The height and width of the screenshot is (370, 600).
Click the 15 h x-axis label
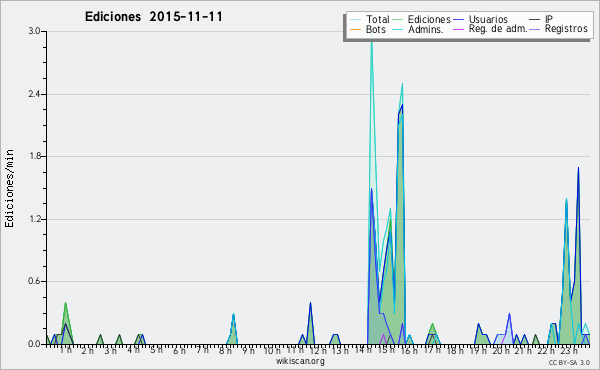pos(386,350)
